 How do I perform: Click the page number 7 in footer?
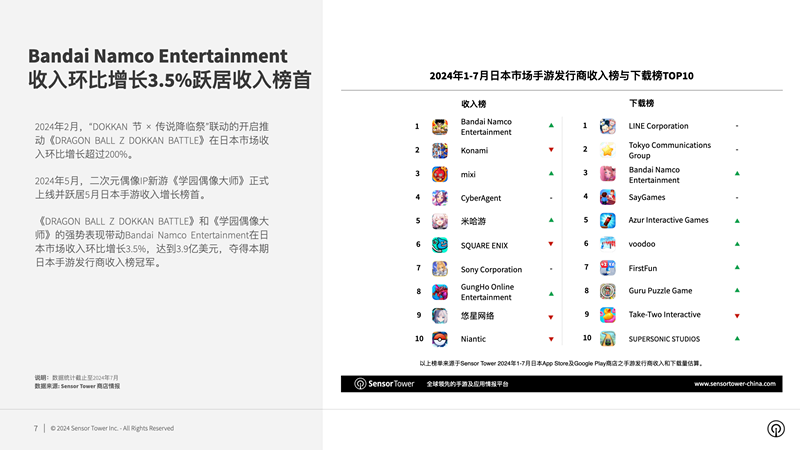pyautogui.click(x=36, y=428)
